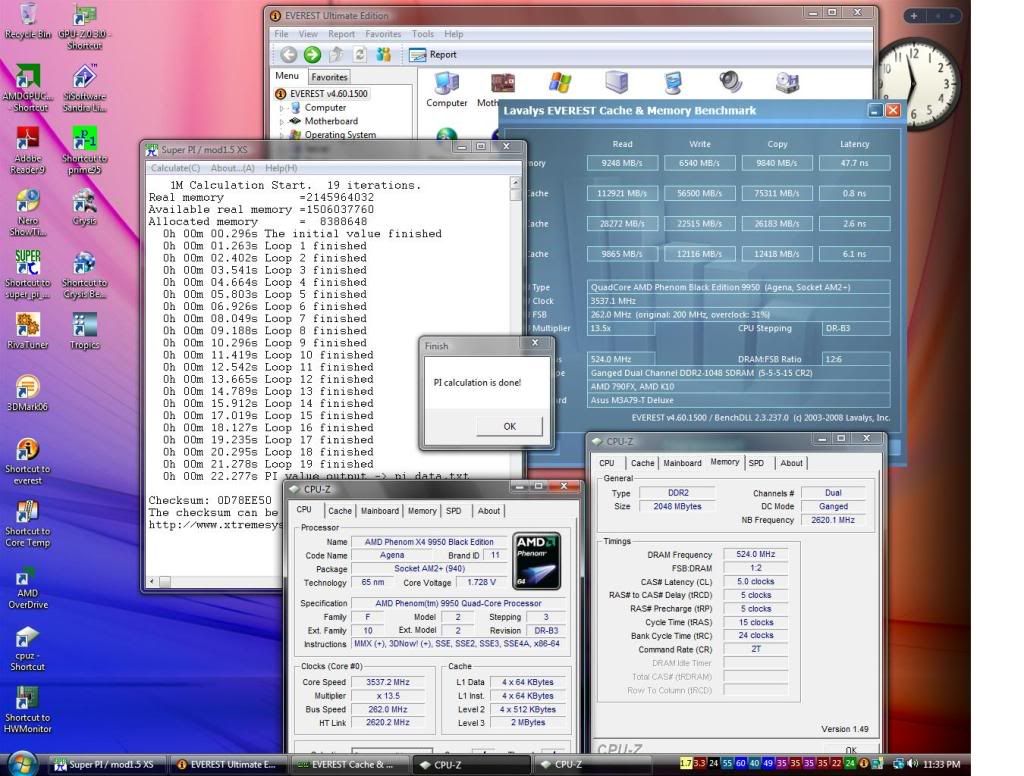Switch to Cache tab in front CPU-Z window
This screenshot has height=776, width=1024.
340,511
